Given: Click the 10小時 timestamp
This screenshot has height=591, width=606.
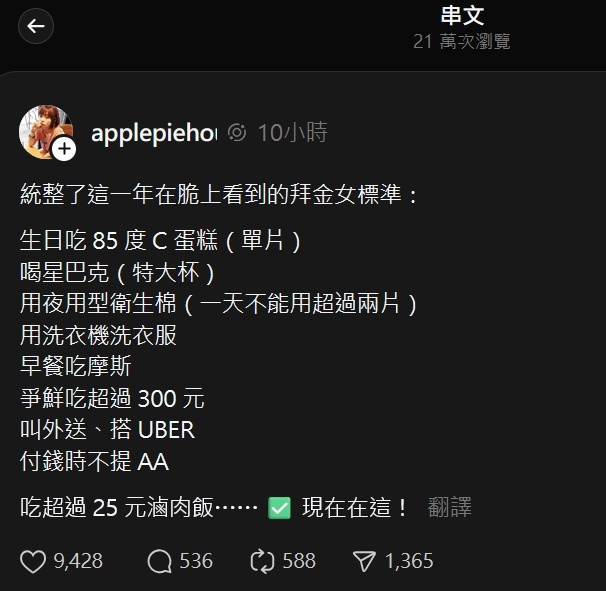Looking at the screenshot, I should pos(293,133).
